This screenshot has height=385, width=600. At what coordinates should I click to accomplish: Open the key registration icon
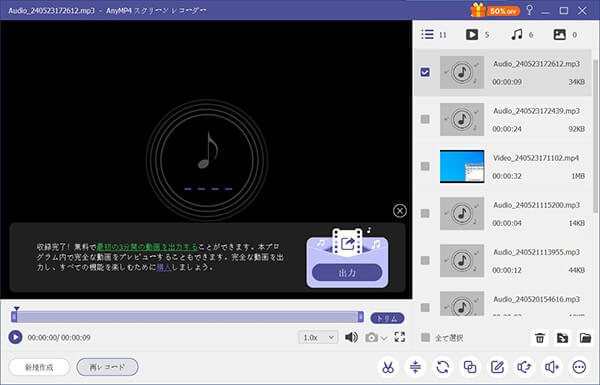tap(529, 10)
